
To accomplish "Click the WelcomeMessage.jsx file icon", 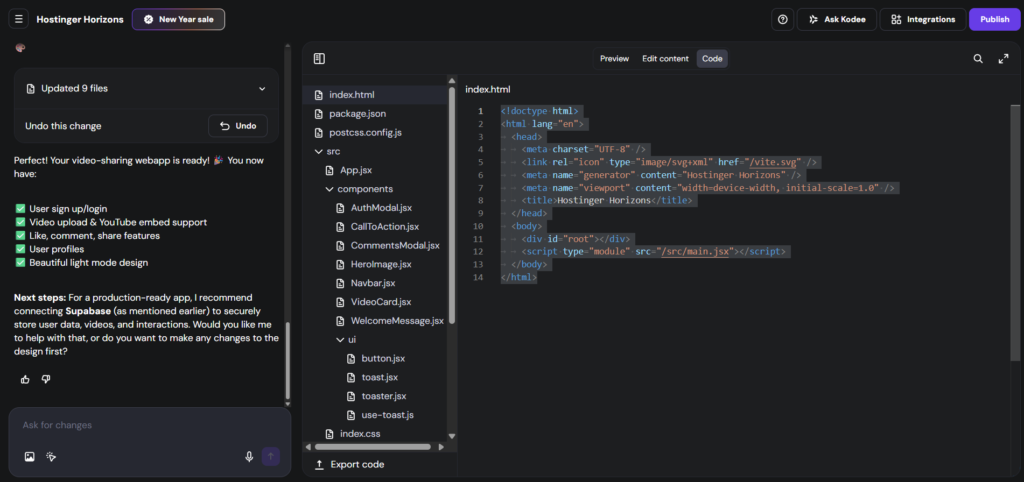I will [x=340, y=321].
